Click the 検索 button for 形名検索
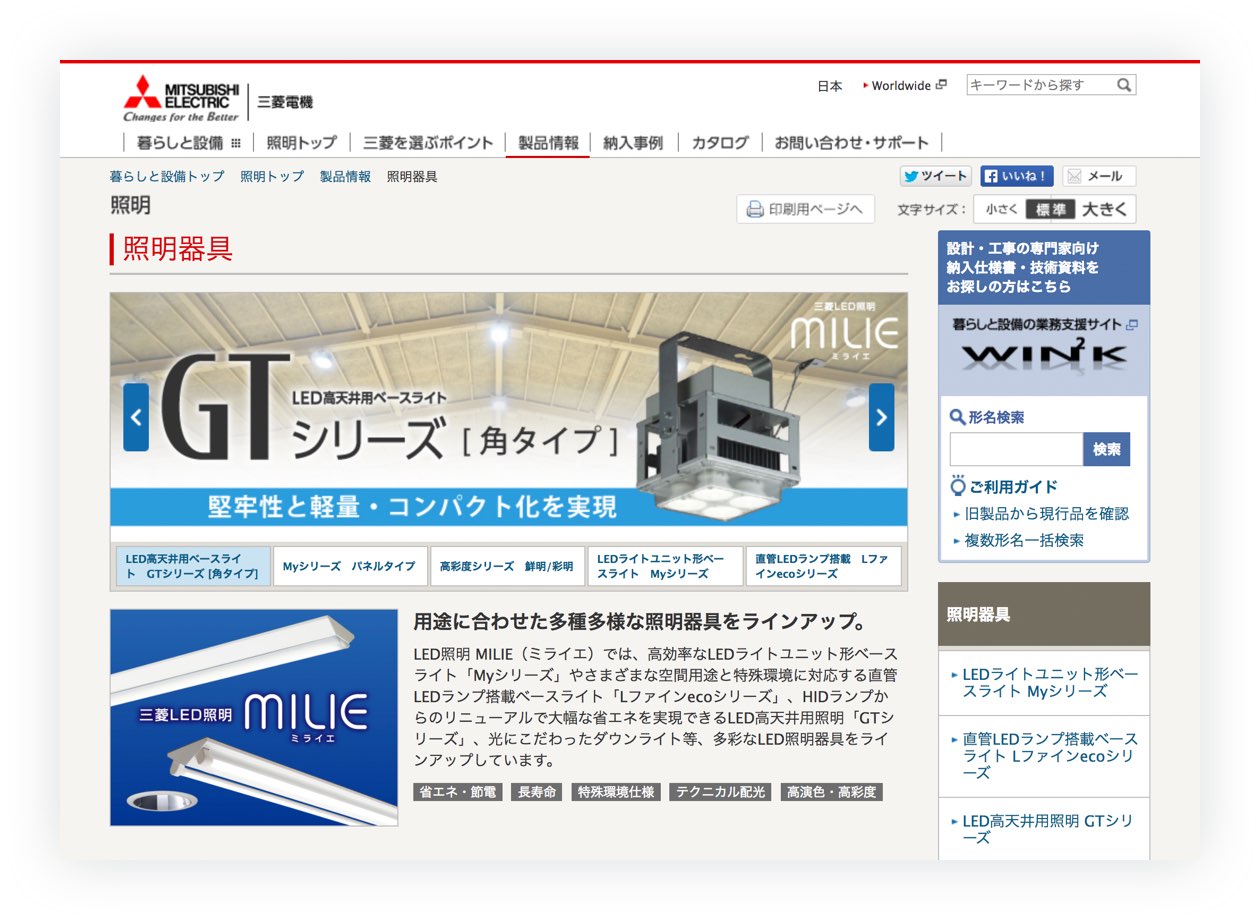The width and height of the screenshot is (1260, 920). click(1106, 450)
